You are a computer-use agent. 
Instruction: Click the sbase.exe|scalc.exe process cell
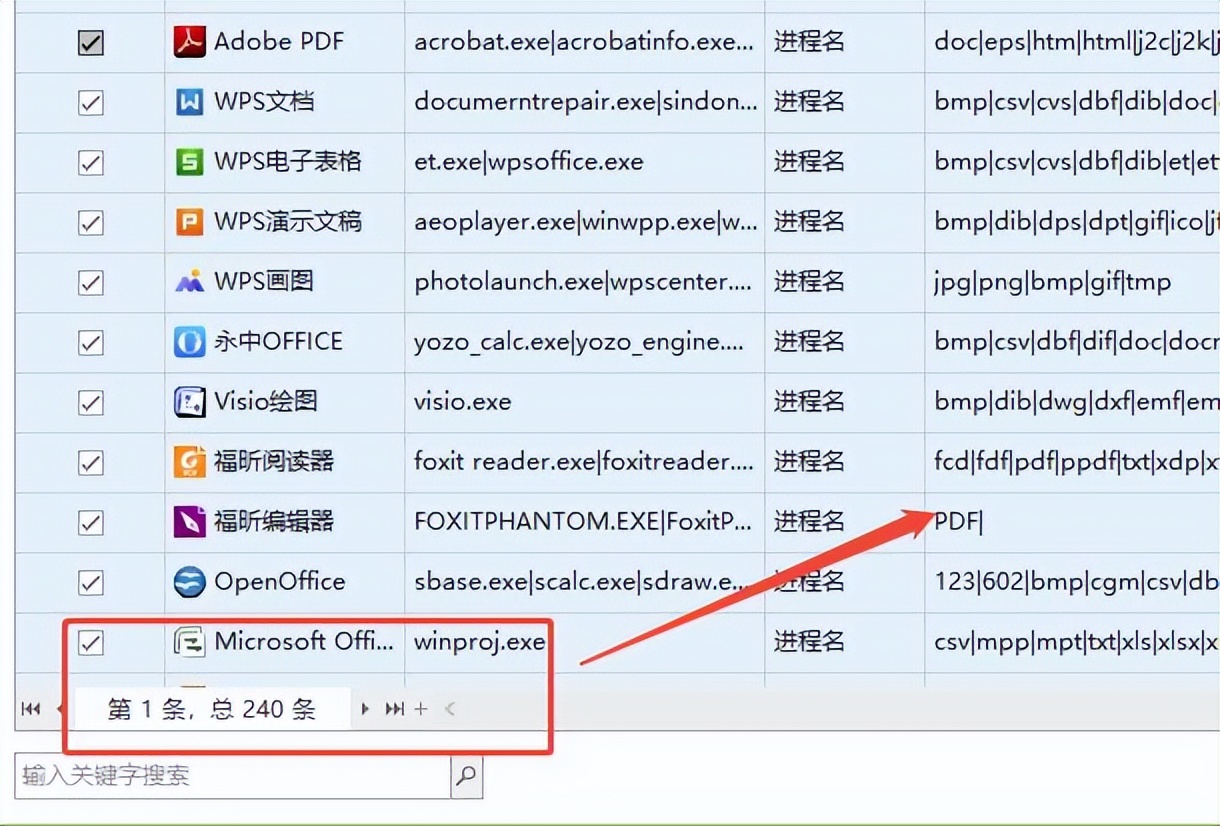click(585, 582)
